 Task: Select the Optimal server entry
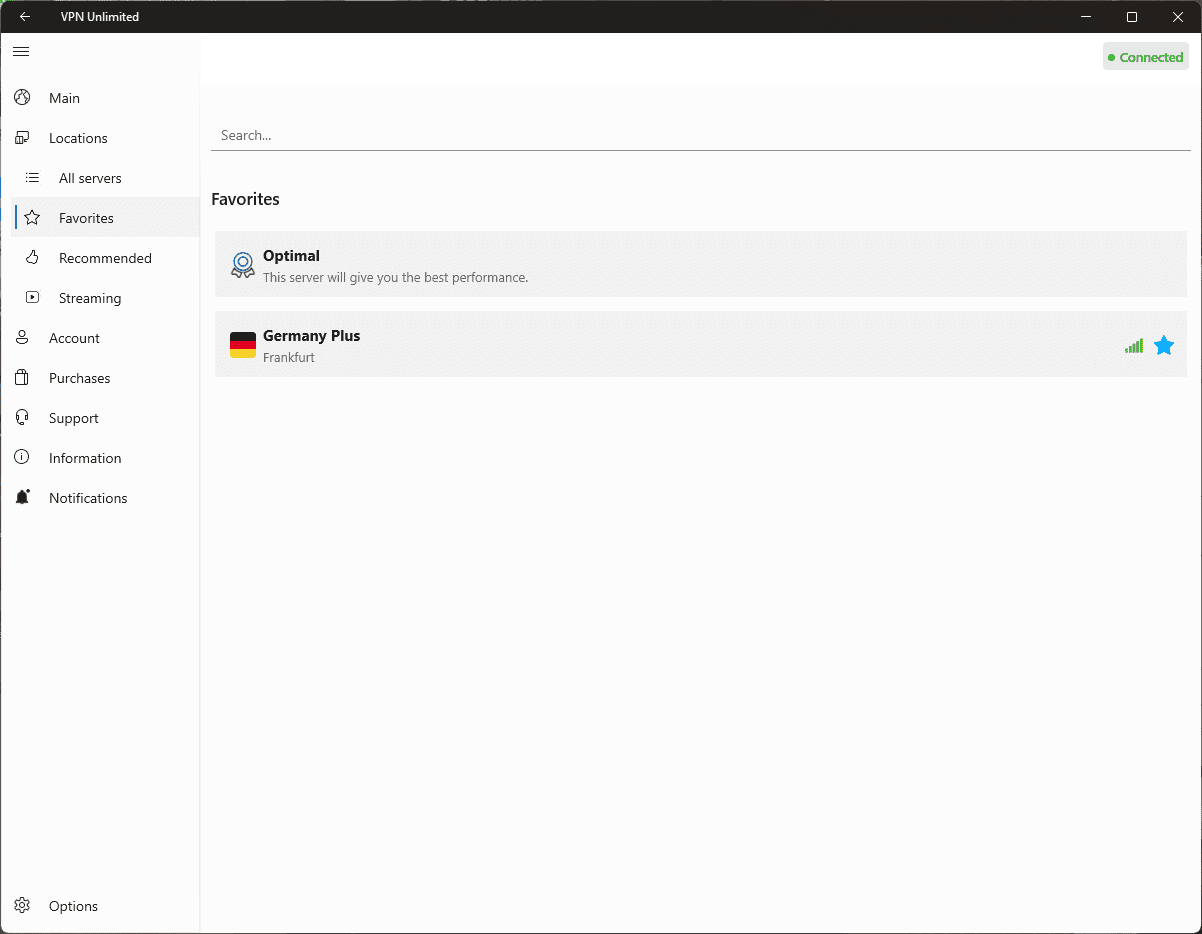(700, 265)
